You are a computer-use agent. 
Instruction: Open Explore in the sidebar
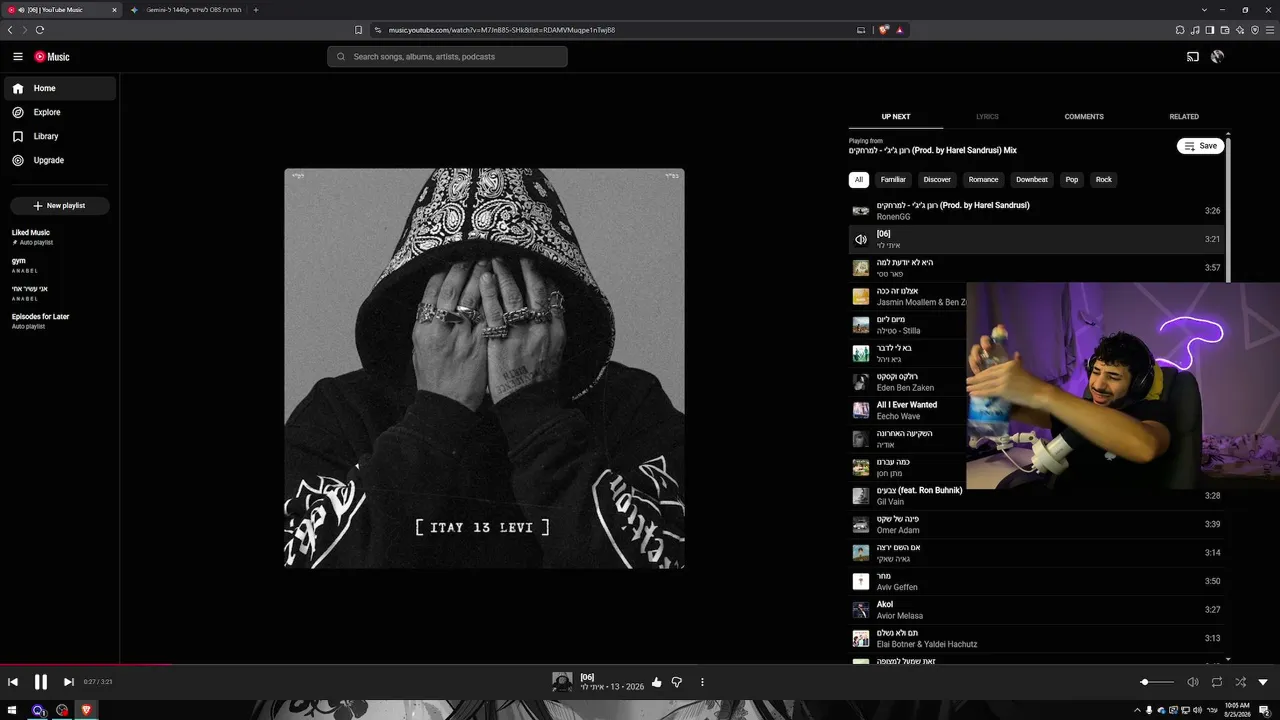[x=62, y=112]
